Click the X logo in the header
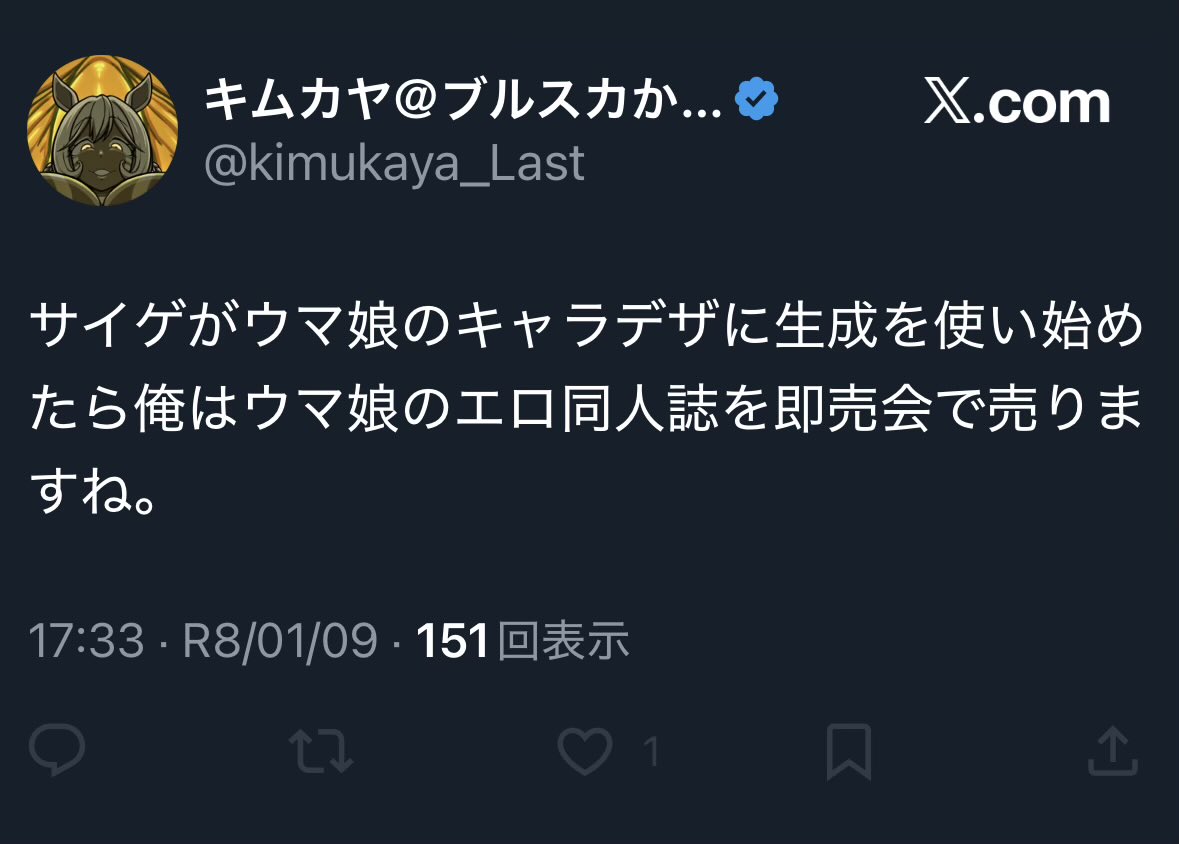 (948, 103)
